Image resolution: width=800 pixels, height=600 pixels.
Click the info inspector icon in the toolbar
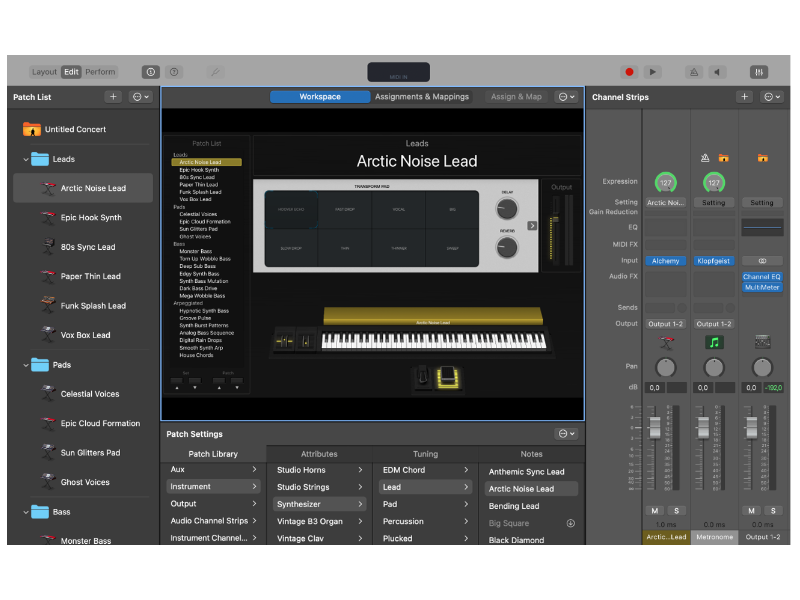click(151, 72)
